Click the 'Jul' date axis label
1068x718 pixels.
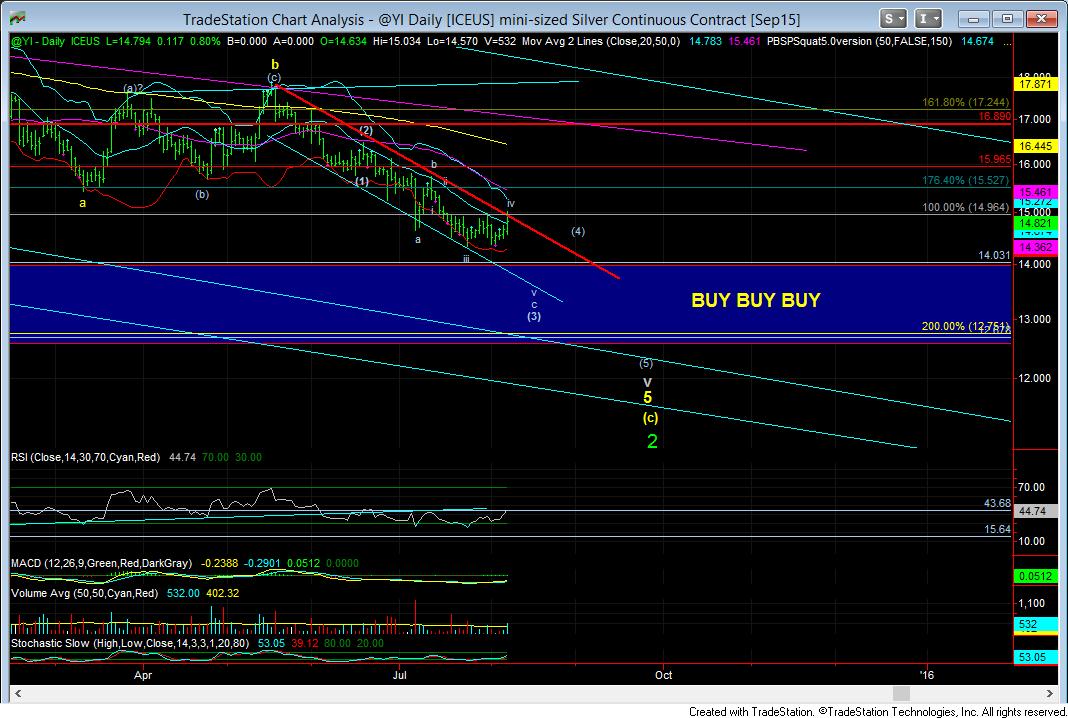tap(400, 675)
